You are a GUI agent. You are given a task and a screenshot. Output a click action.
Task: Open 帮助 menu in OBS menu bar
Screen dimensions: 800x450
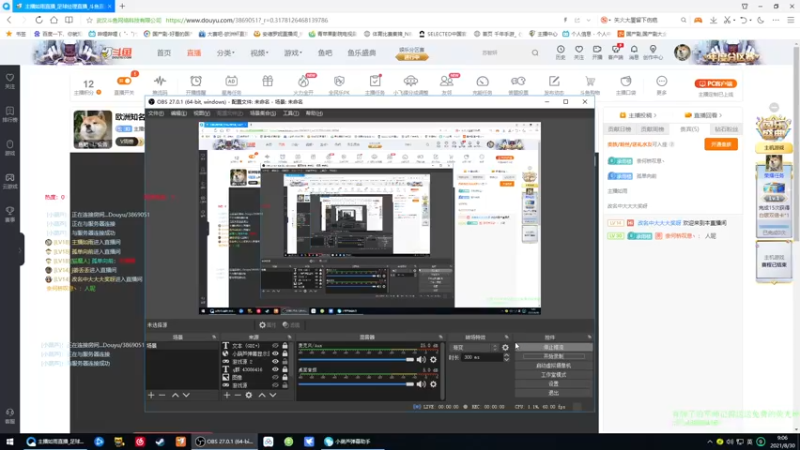click(314, 113)
